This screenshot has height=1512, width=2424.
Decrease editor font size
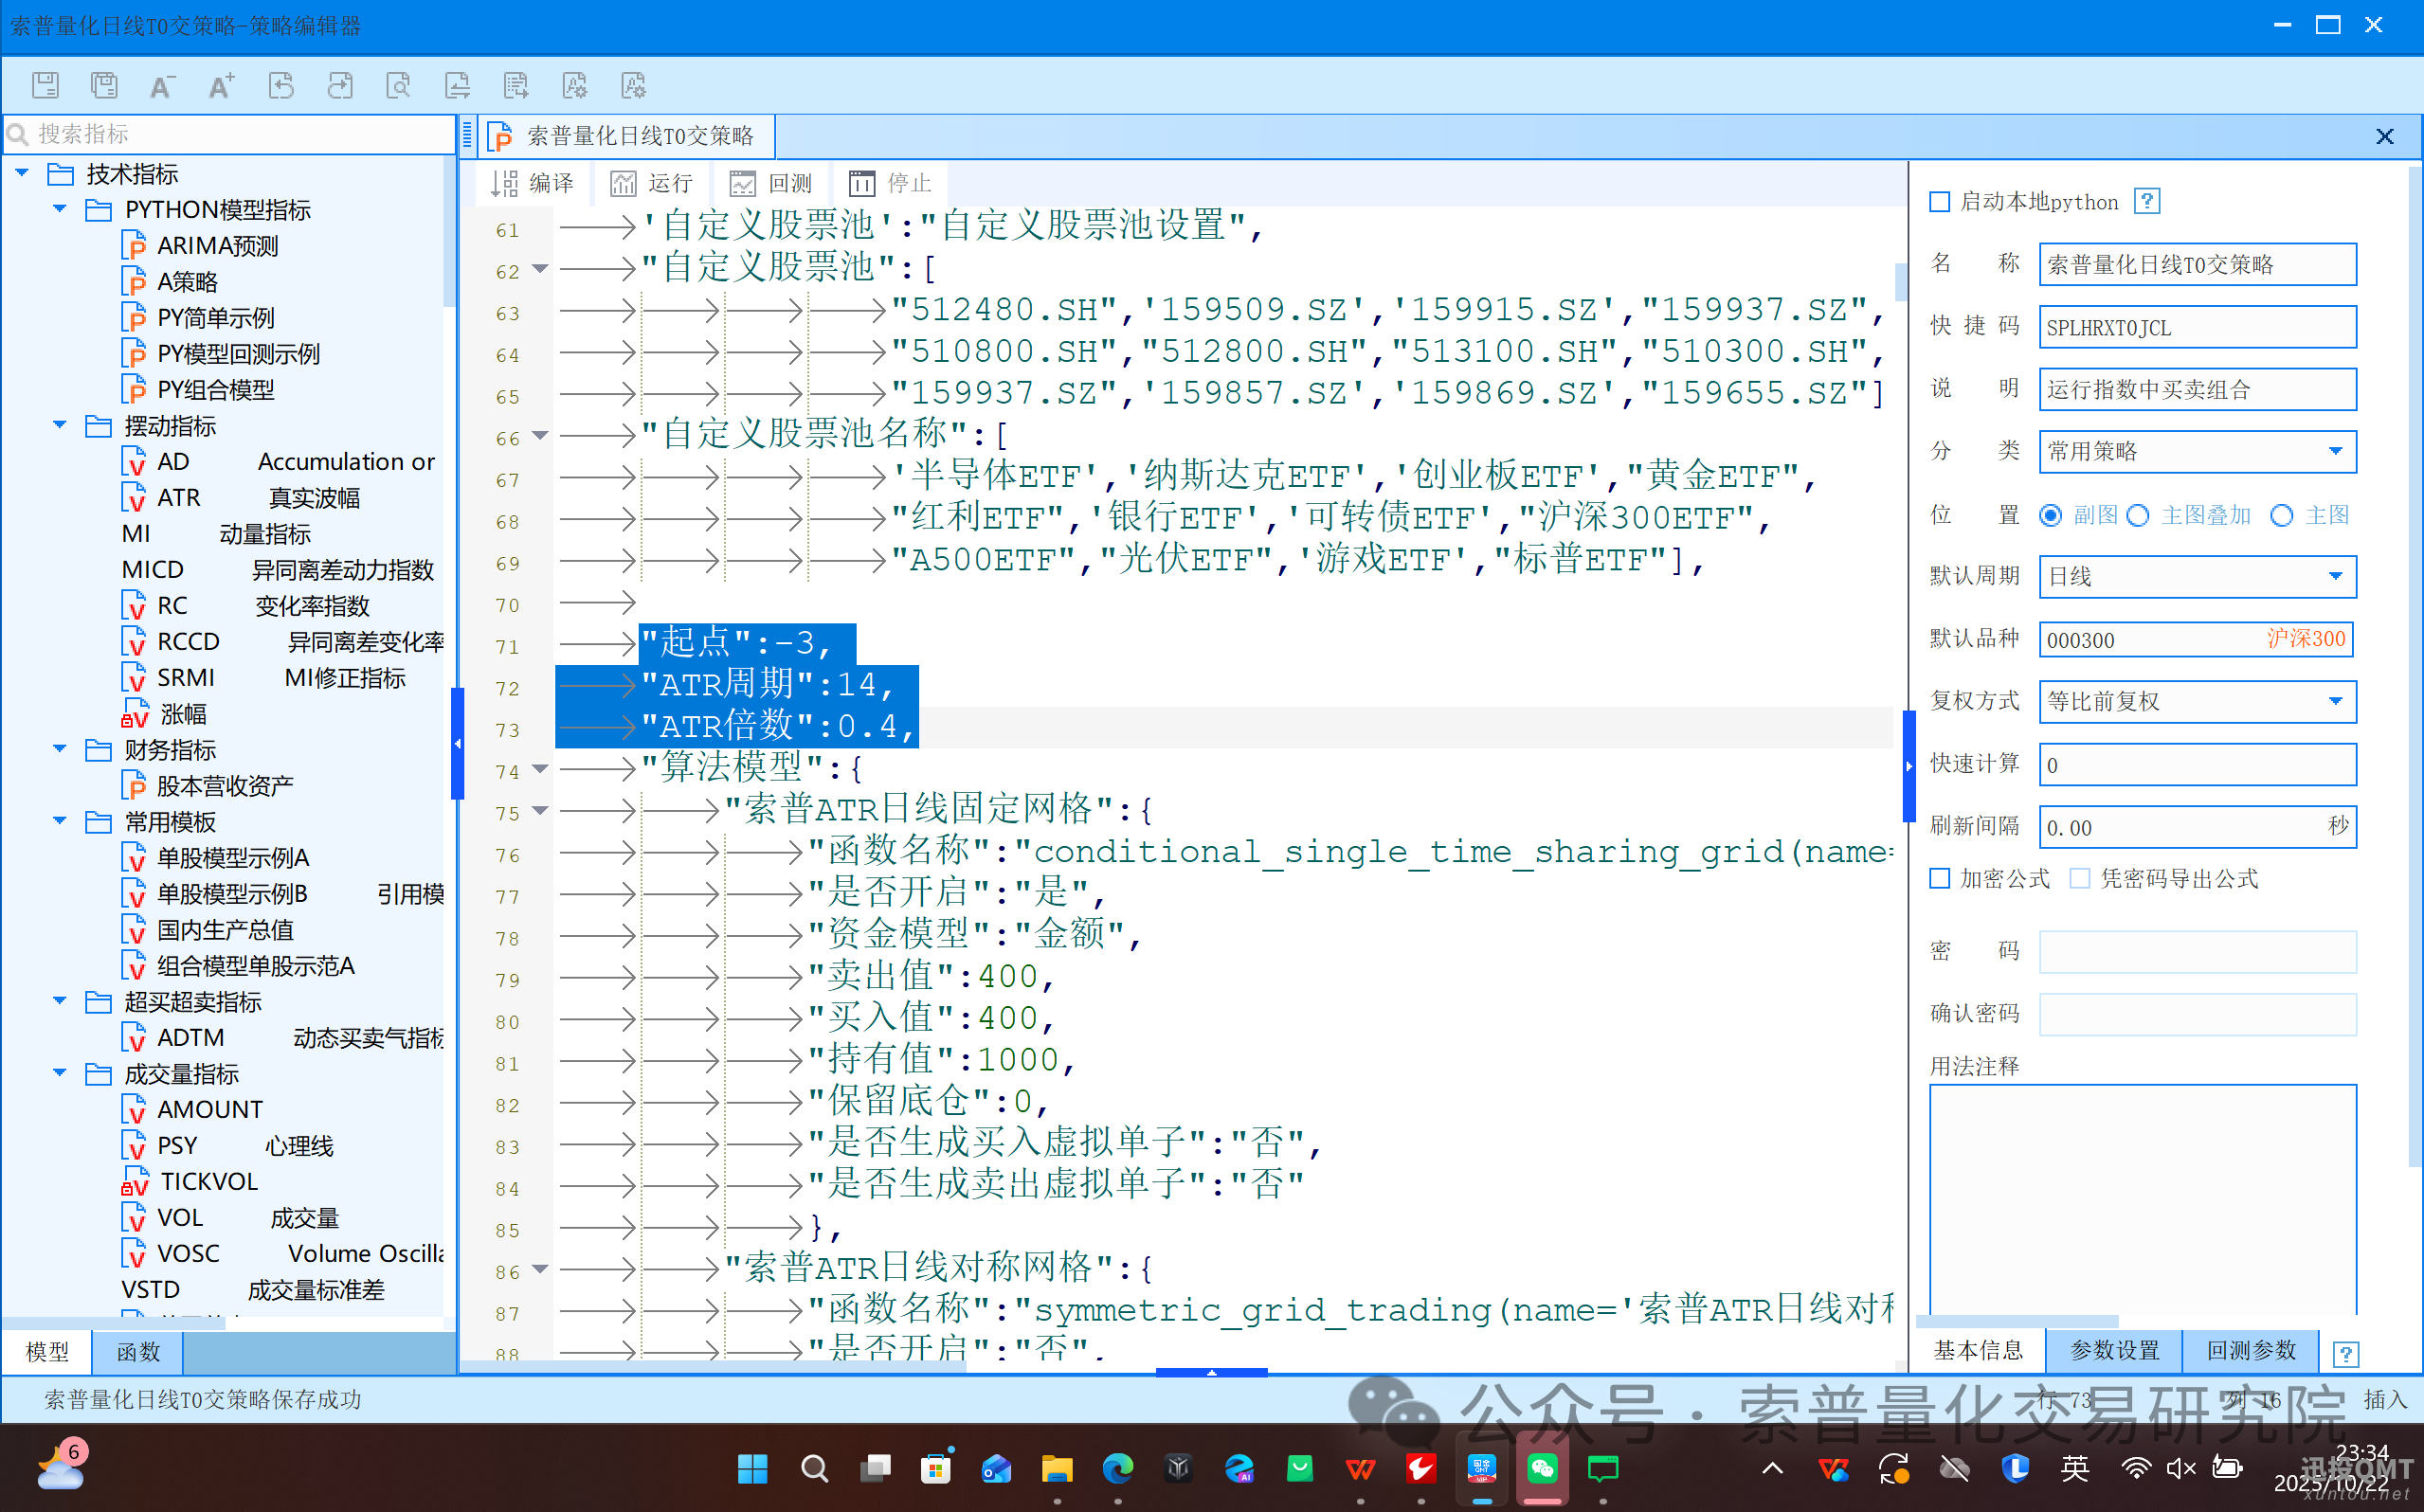coord(162,86)
